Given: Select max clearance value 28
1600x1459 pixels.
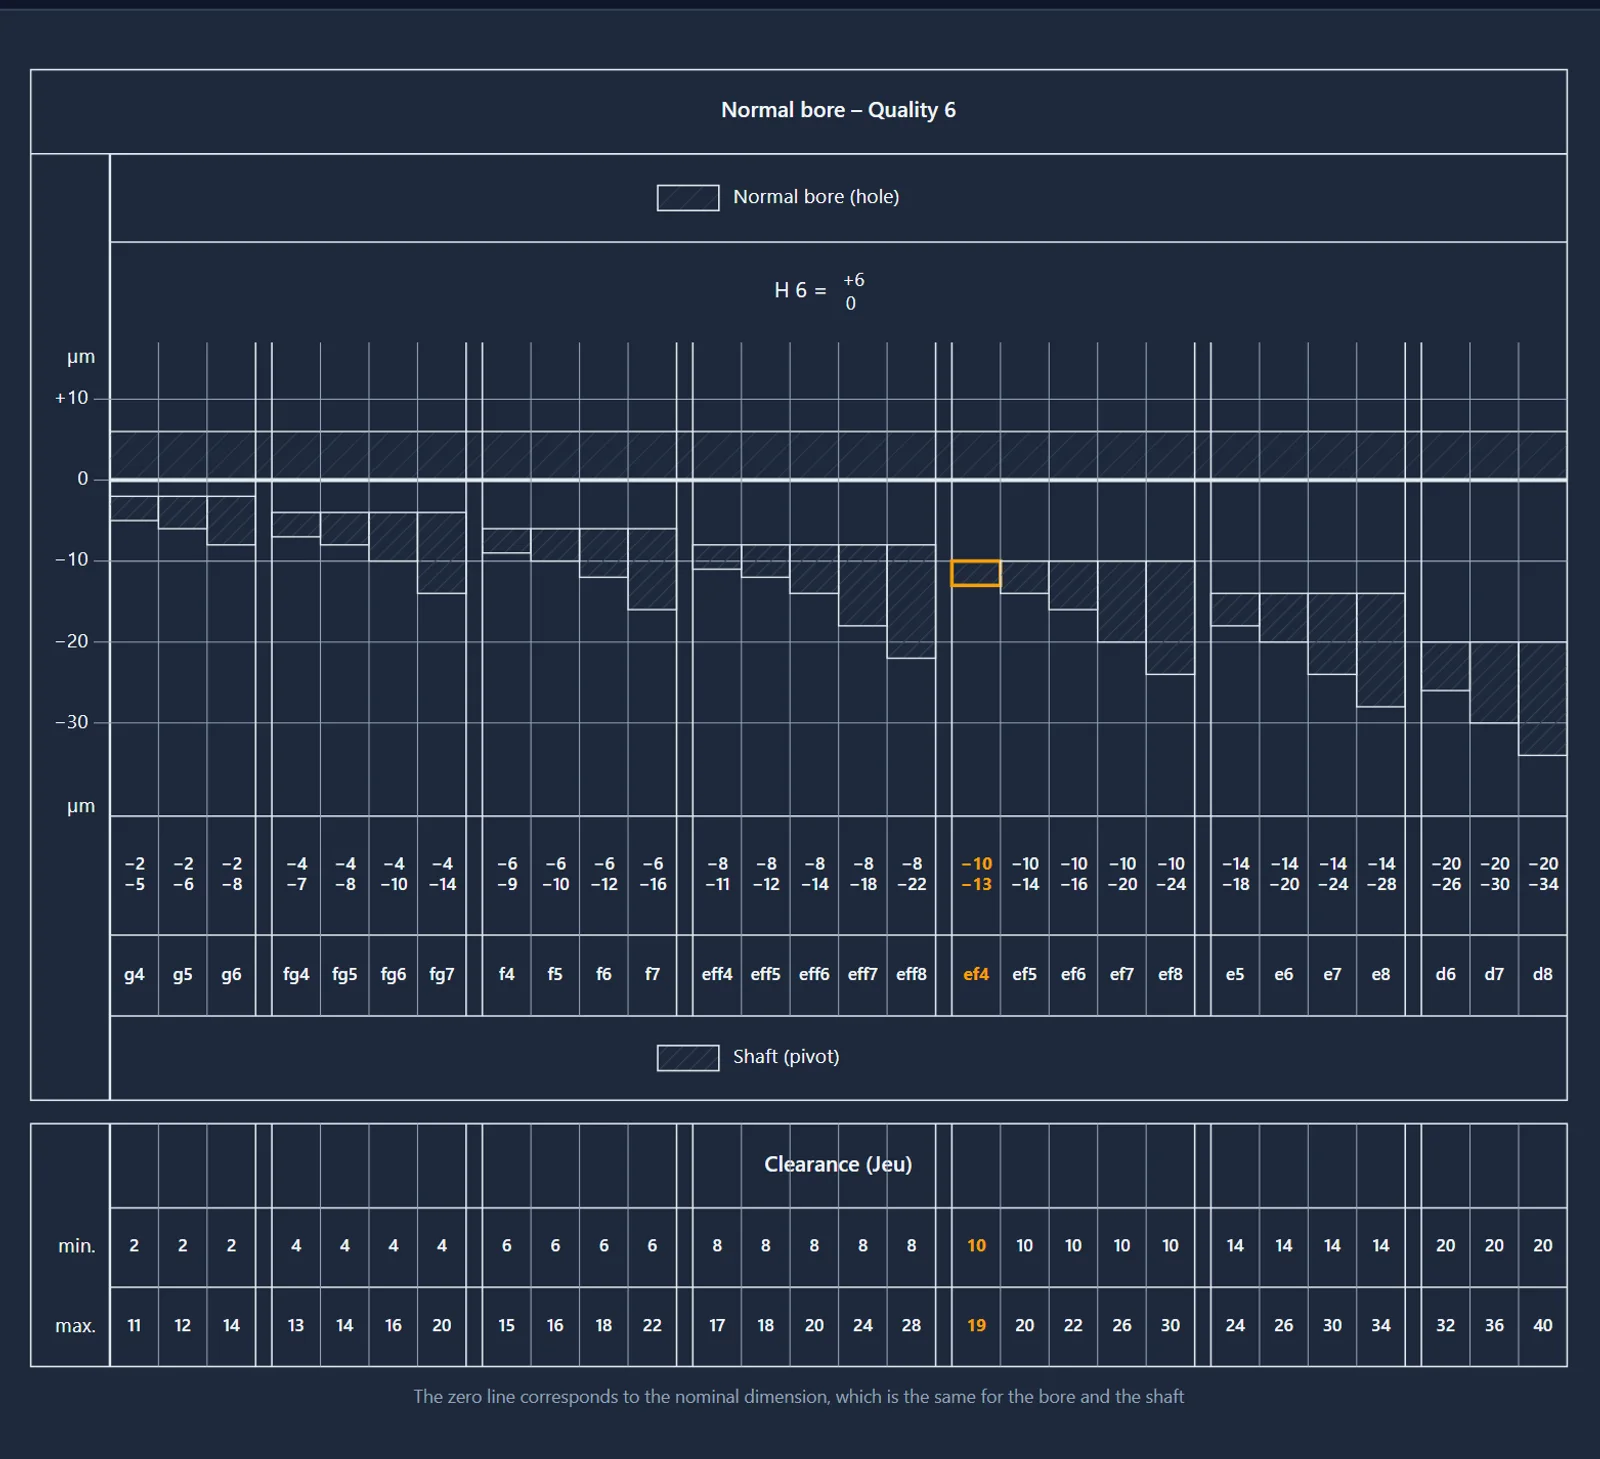Looking at the screenshot, I should [x=911, y=1326].
